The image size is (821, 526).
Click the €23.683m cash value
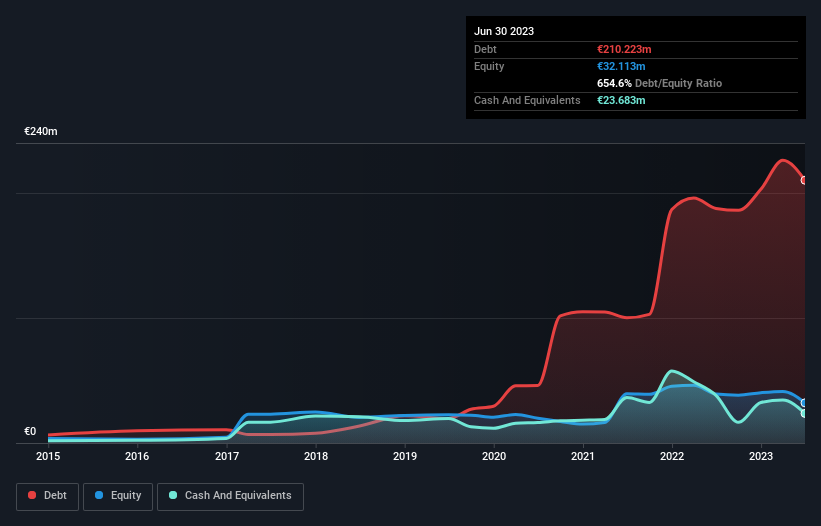tap(621, 100)
